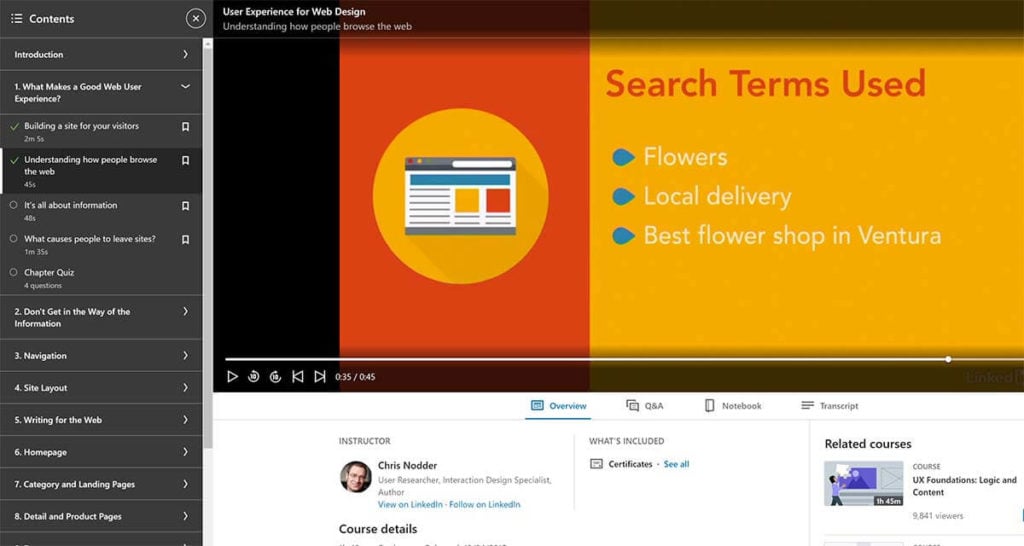1024x546 pixels.
Task: Open the Transcript tab
Action: click(x=830, y=406)
